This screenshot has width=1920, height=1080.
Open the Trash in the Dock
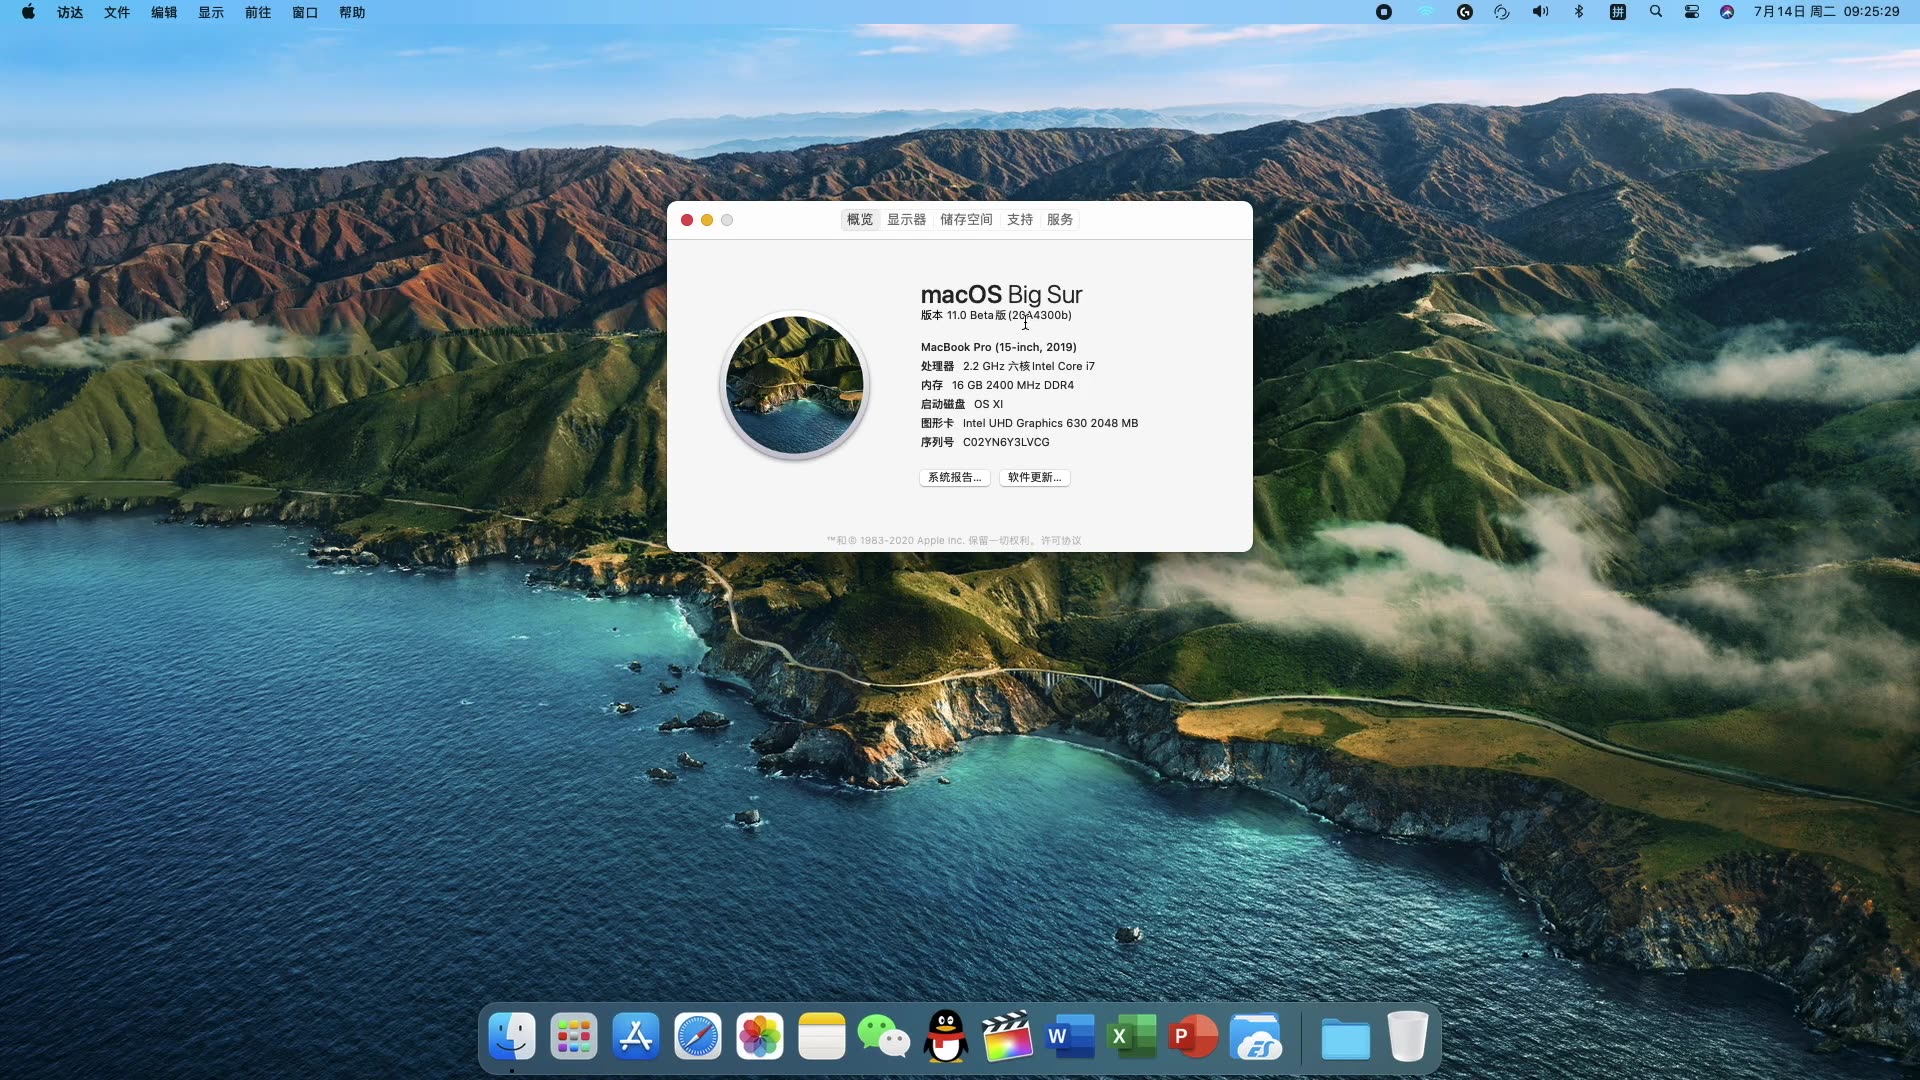tap(1408, 1036)
